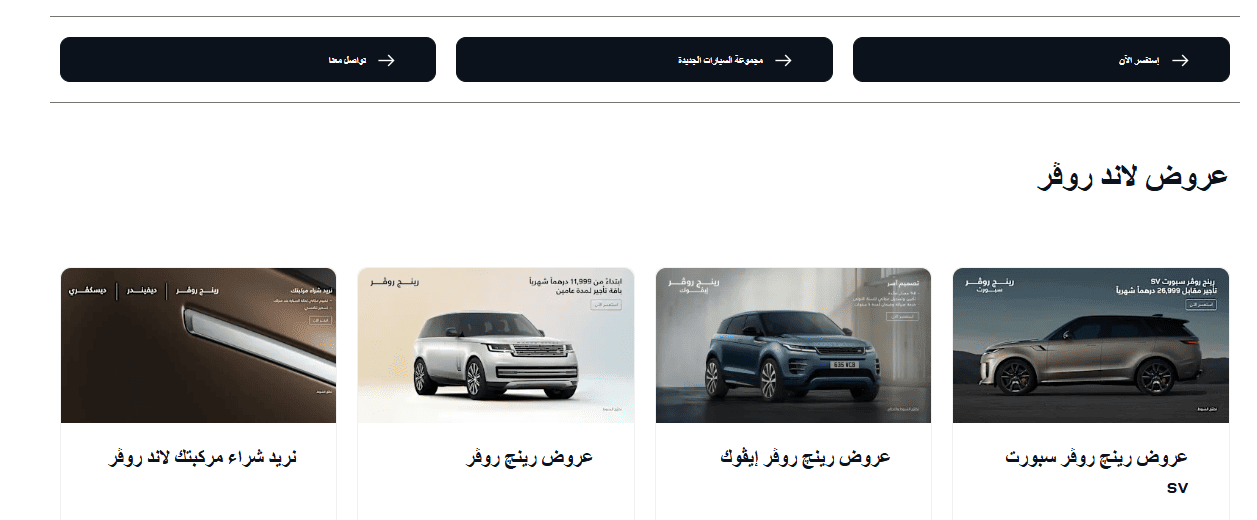Click small enquire button inside Sport SV banner
The height and width of the screenshot is (520, 1257).
1201,305
